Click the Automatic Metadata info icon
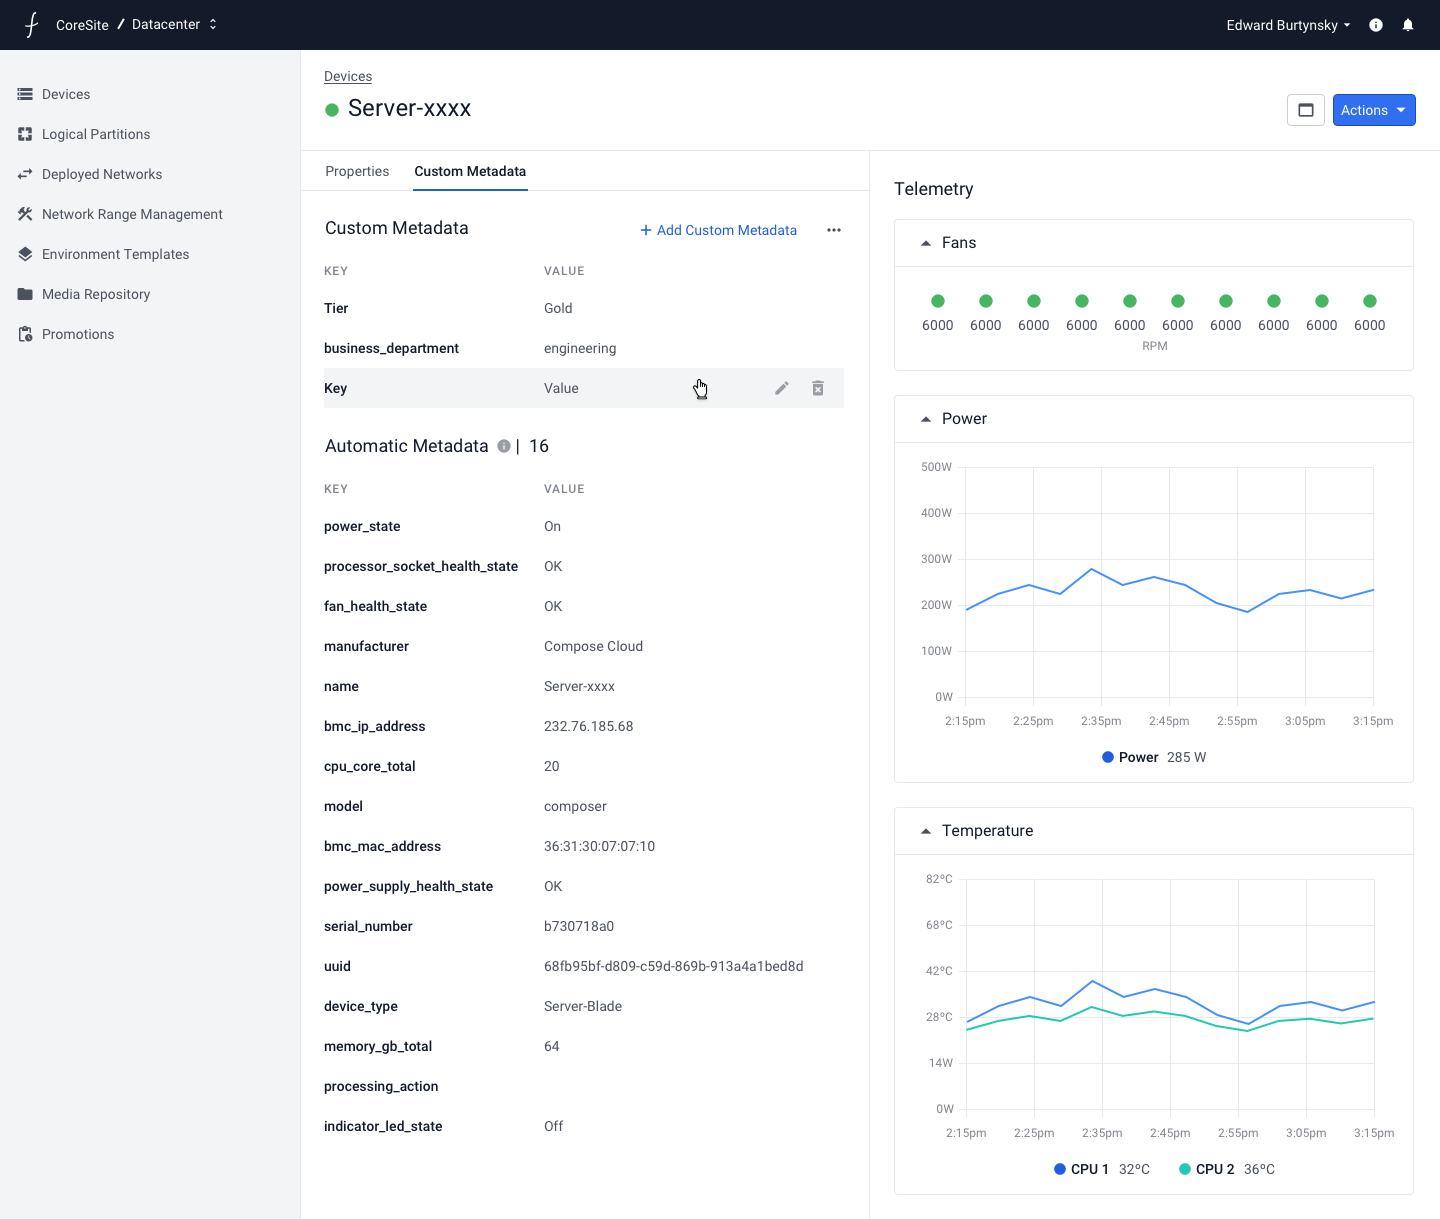The height and width of the screenshot is (1219, 1440). tap(504, 446)
